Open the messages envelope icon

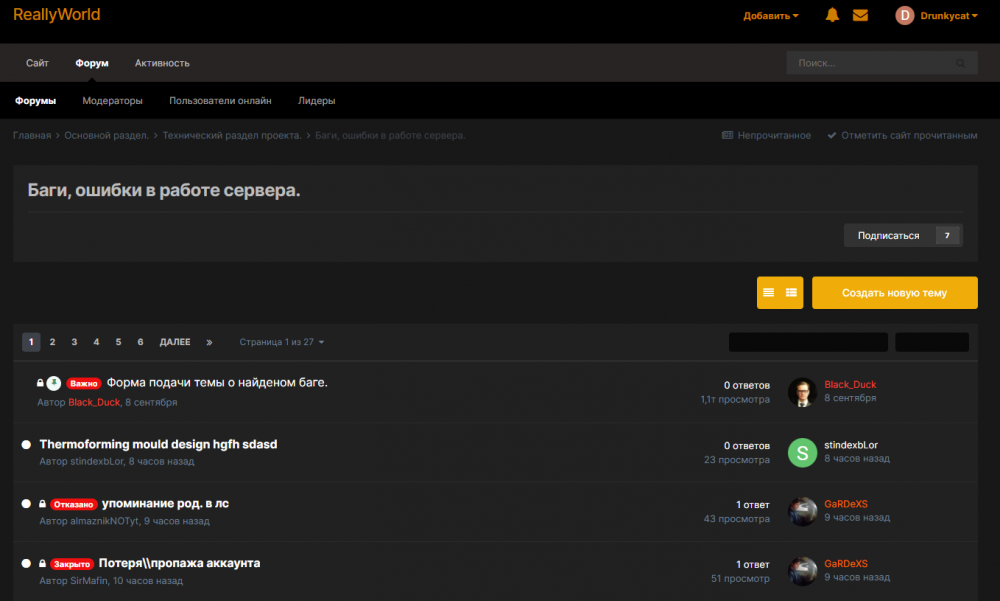coord(860,15)
